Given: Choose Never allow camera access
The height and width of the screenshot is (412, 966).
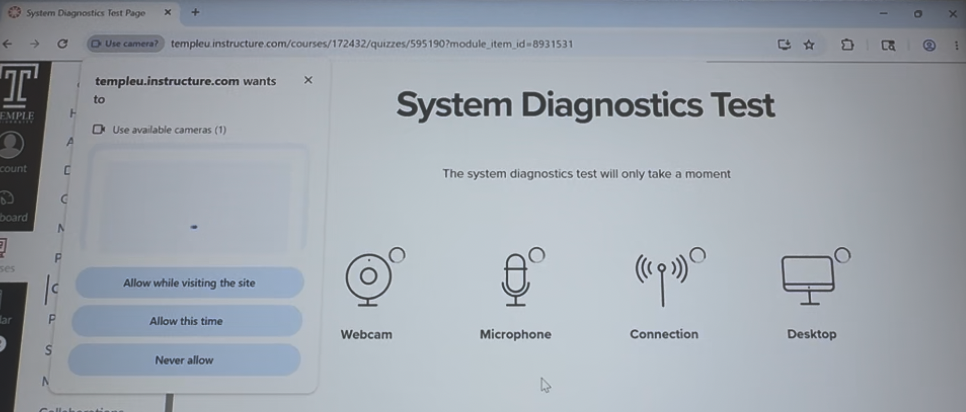Looking at the screenshot, I should [184, 360].
